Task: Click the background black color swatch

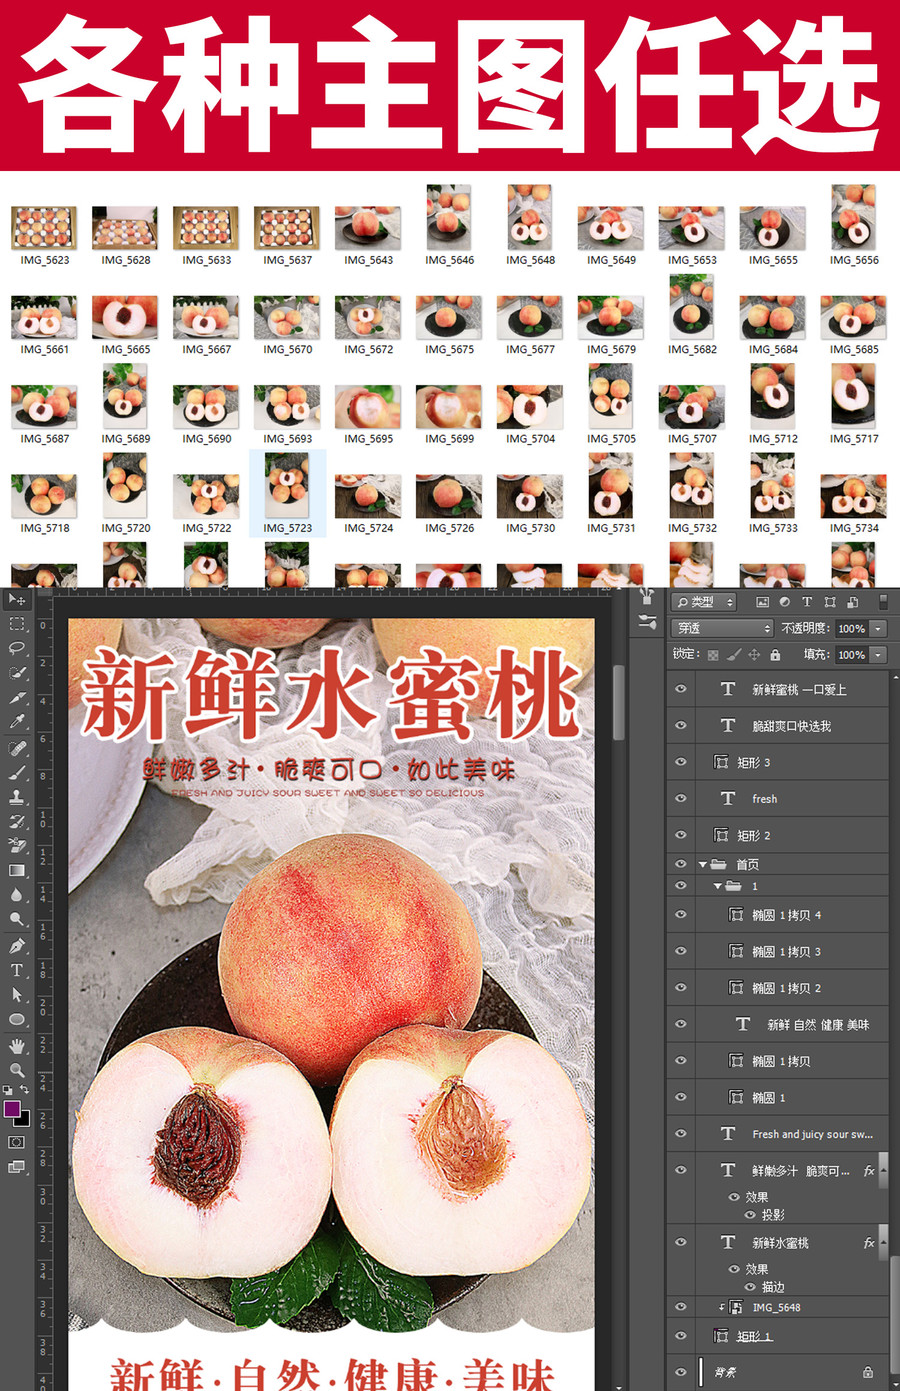Action: click(x=24, y=1120)
